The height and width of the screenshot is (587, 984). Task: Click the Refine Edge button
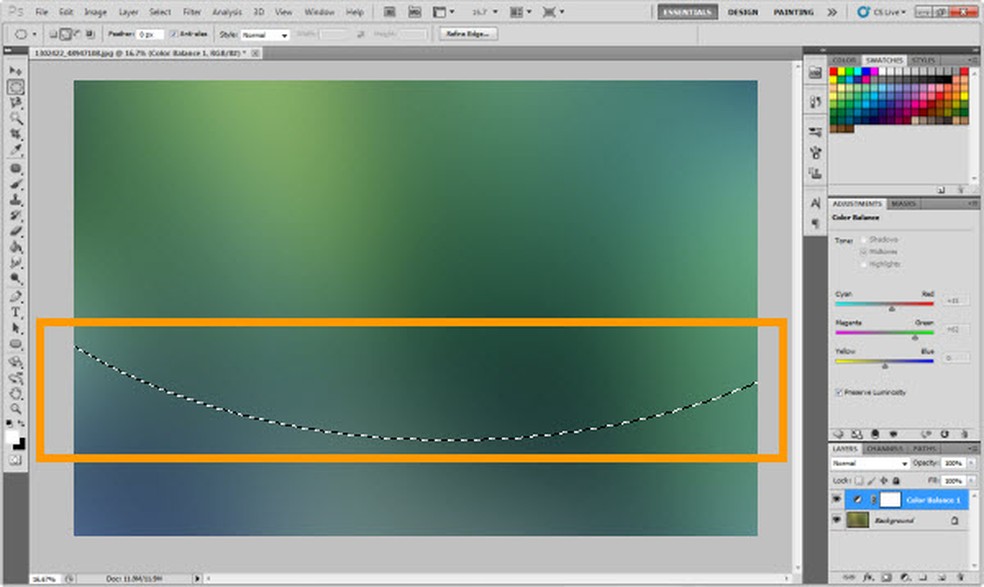(x=468, y=34)
